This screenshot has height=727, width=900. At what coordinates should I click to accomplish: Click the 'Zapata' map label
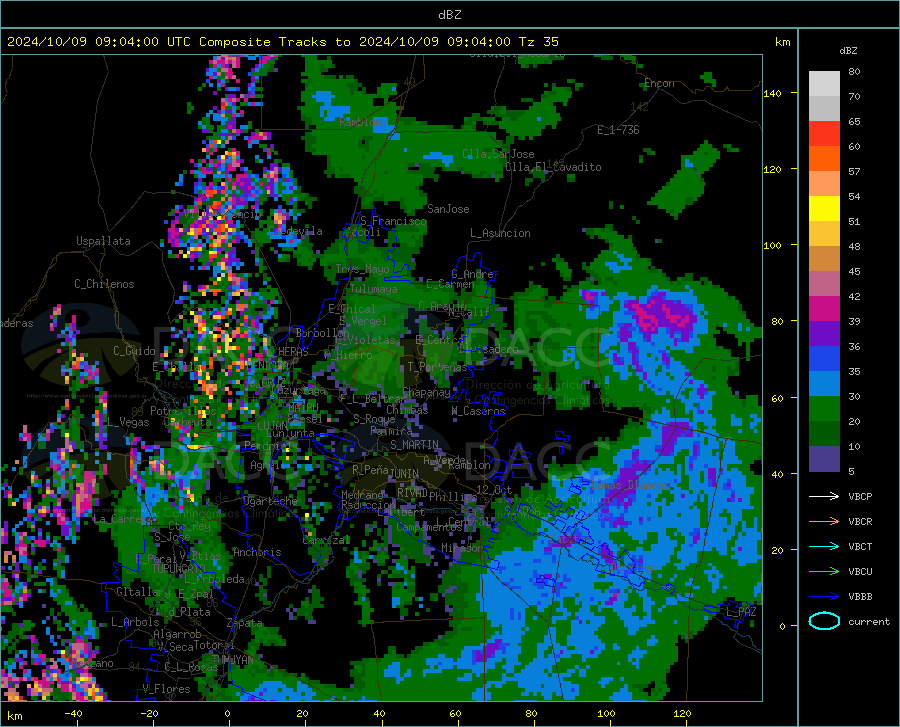(x=245, y=623)
